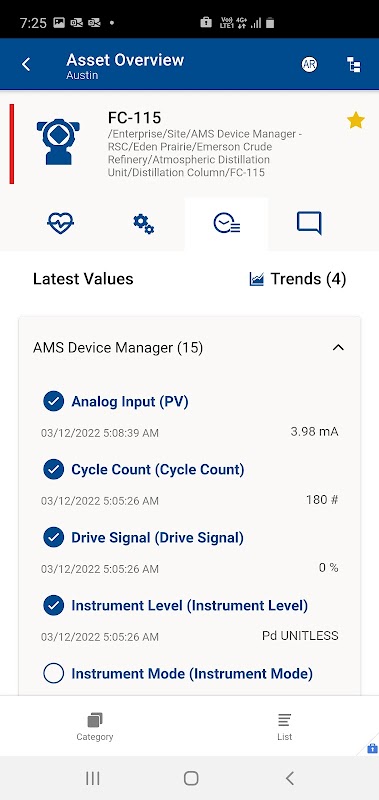379x800 pixels.
Task: Uncheck Instrument Level
Action: (54, 606)
